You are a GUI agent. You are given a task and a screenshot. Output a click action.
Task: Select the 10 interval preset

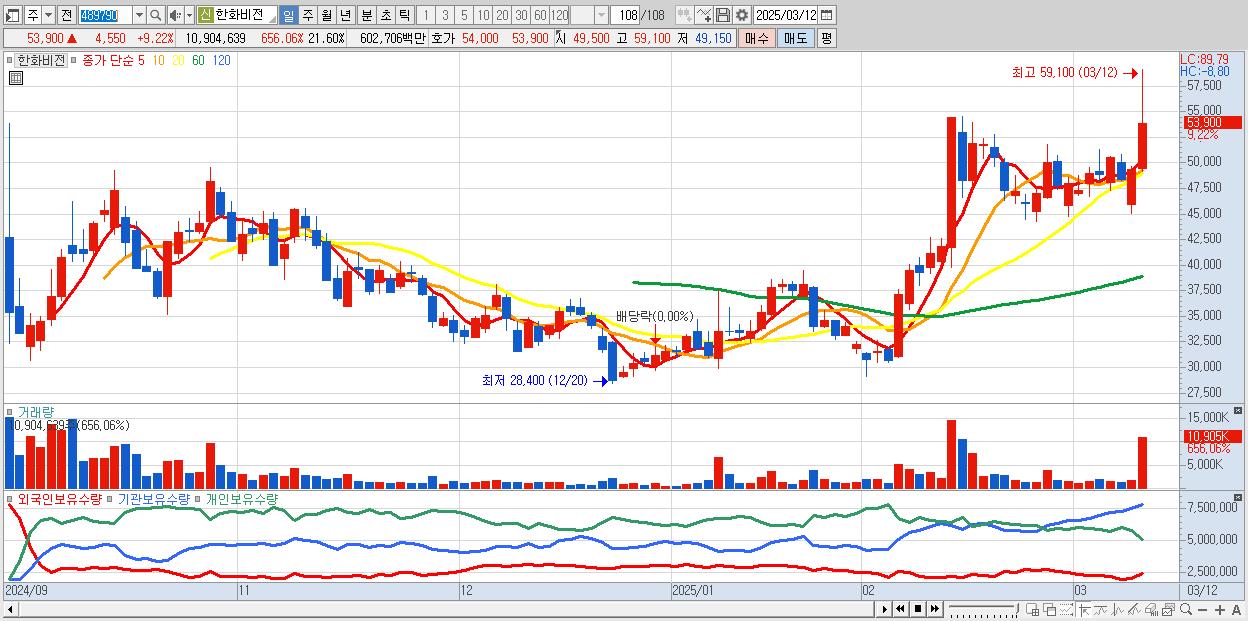(483, 15)
